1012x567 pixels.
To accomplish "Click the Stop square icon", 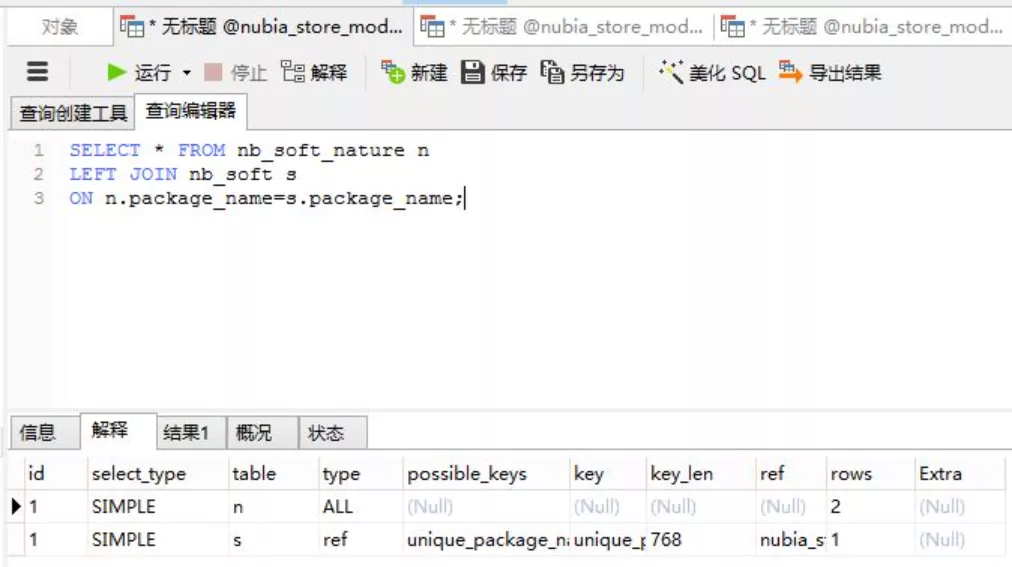I will click(213, 72).
